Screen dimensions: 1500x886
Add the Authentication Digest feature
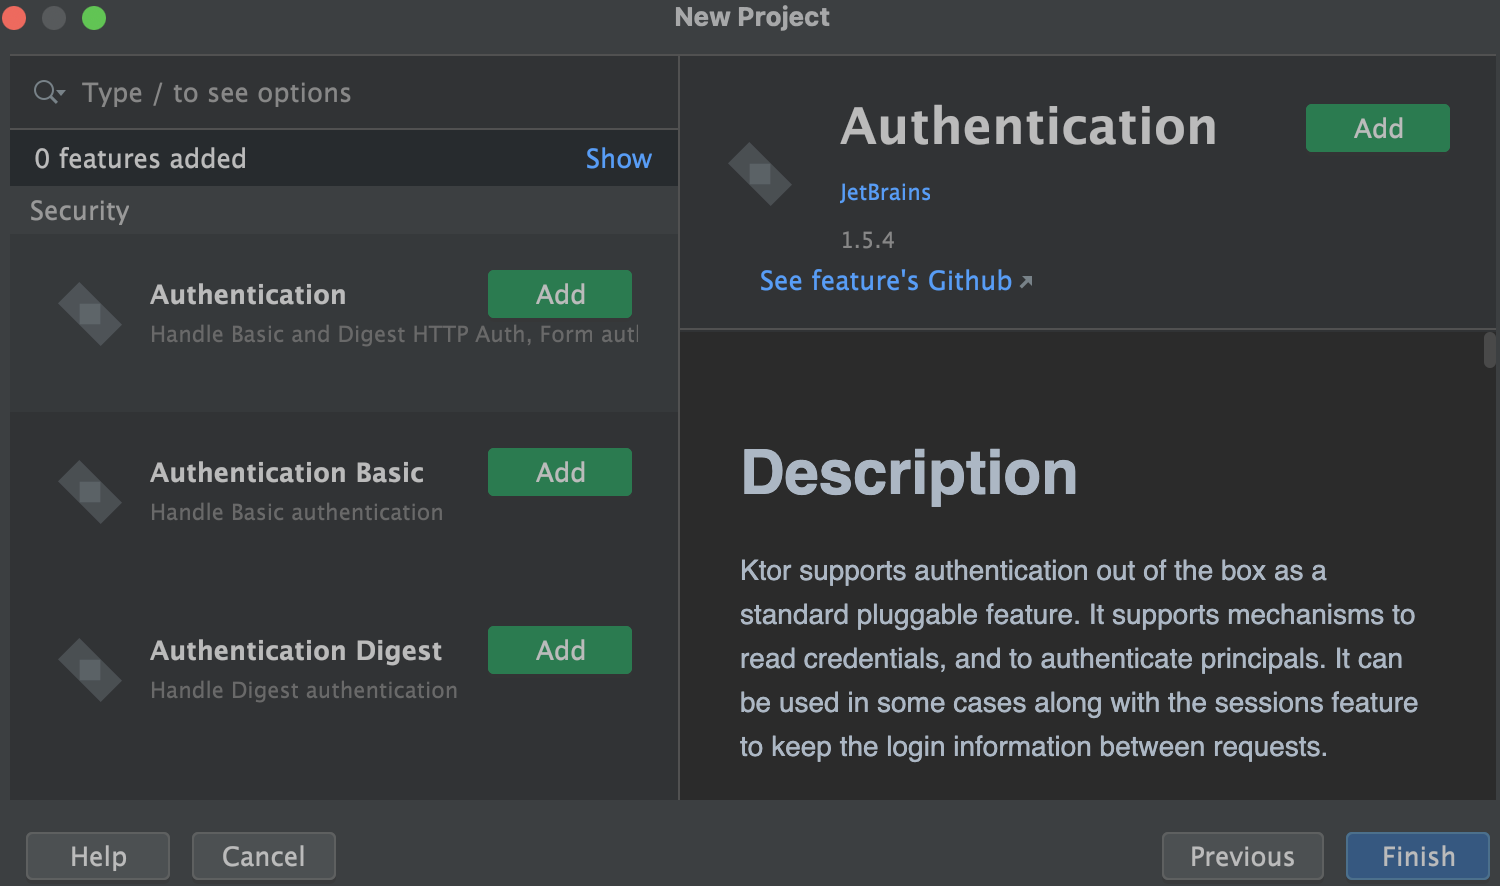[560, 650]
